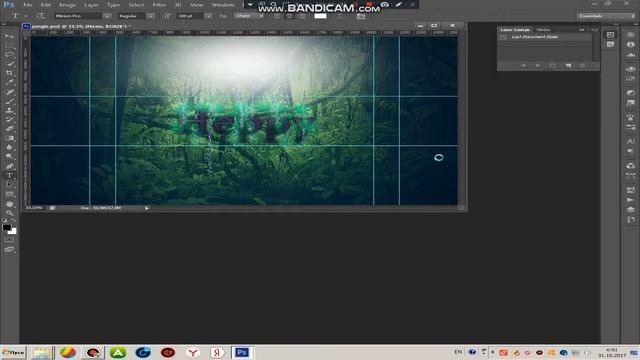Open the Edit menu
This screenshot has width=640, height=360.
pos(46,5)
